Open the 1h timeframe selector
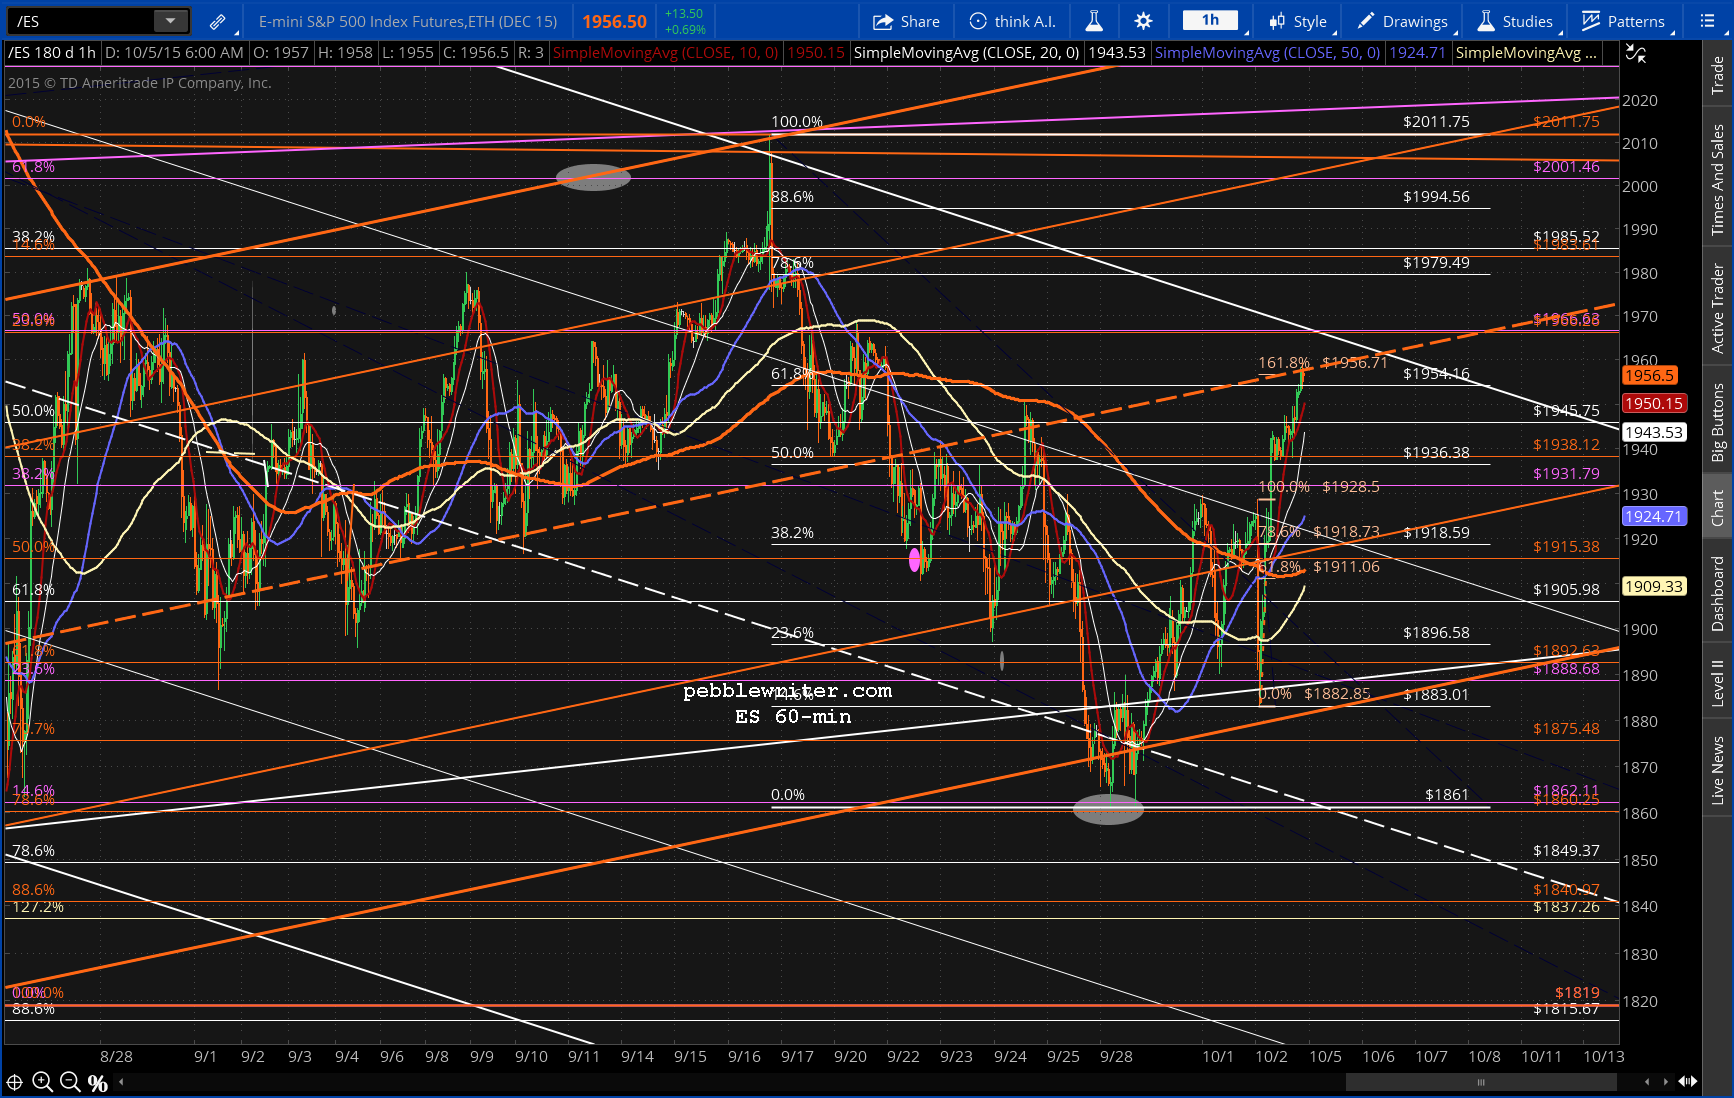The width and height of the screenshot is (1734, 1098). point(1211,20)
